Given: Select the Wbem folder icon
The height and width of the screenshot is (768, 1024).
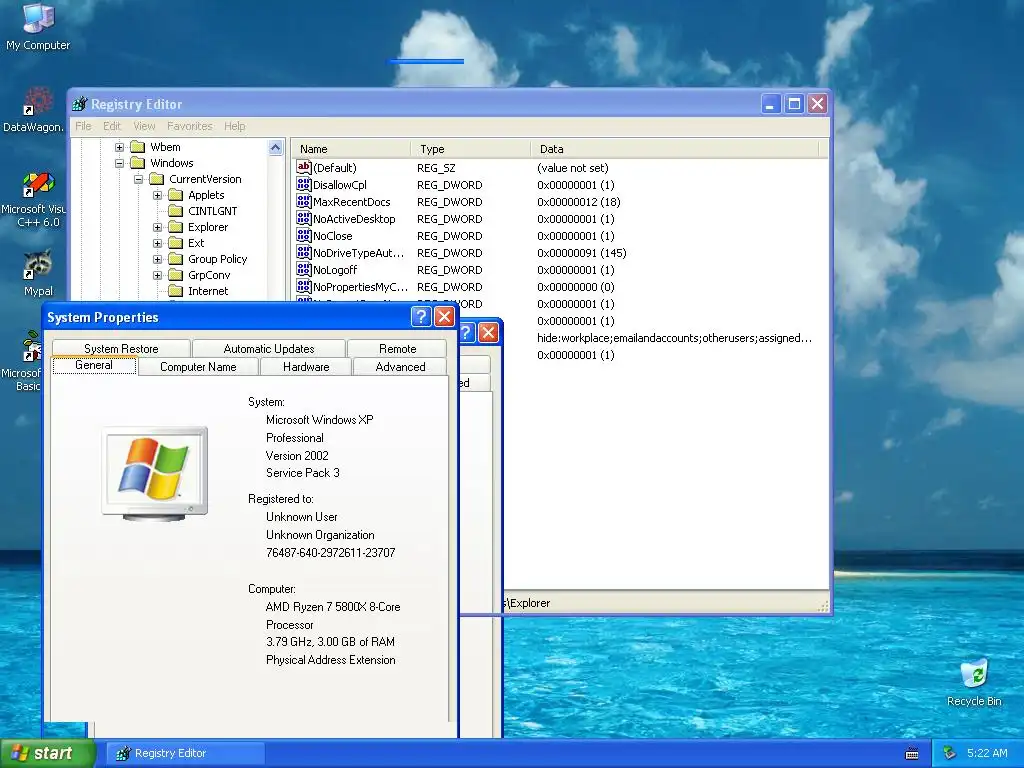Looking at the screenshot, I should (137, 147).
